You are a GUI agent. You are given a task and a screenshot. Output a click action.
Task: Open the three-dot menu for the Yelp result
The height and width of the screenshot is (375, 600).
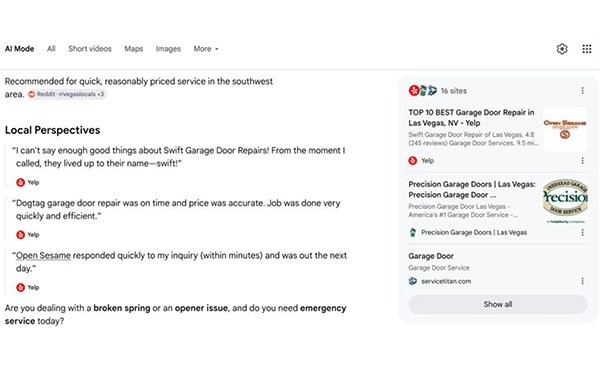coord(582,161)
